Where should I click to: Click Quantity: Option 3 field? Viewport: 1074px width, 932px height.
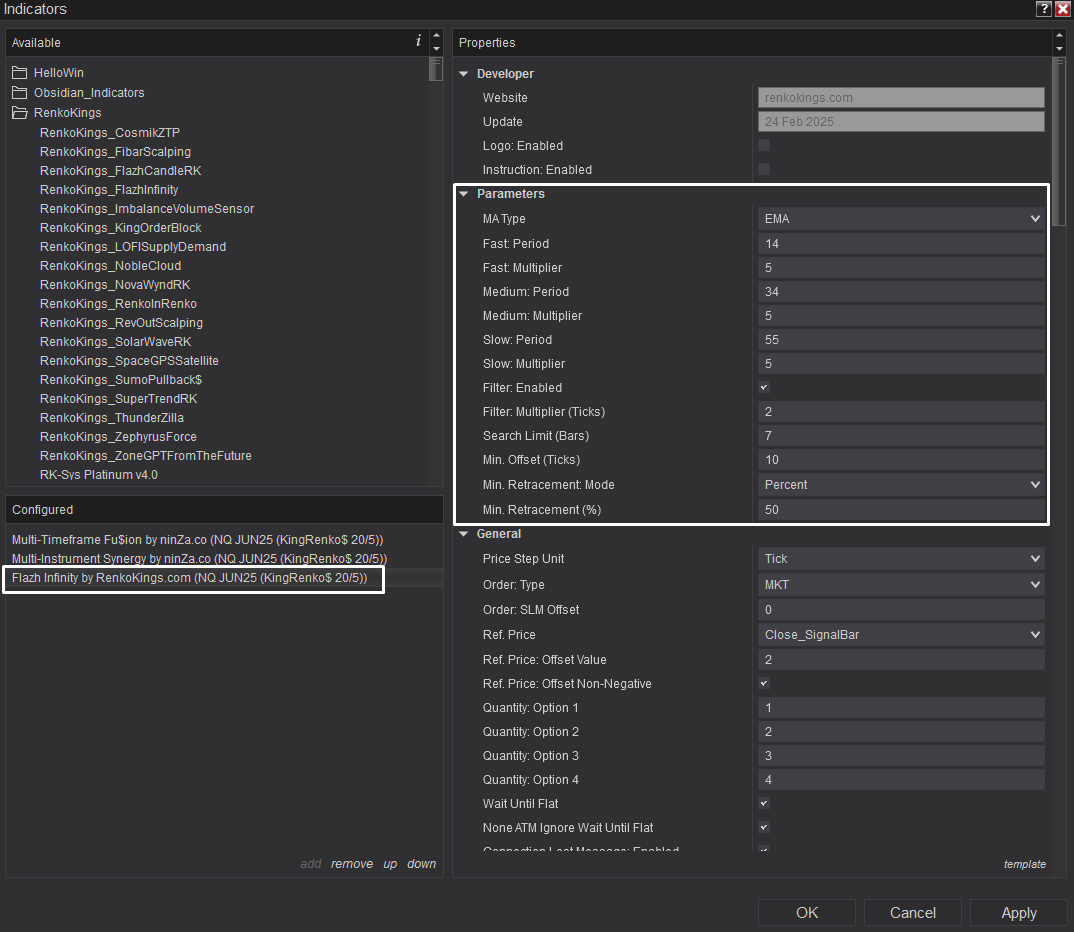click(x=901, y=755)
